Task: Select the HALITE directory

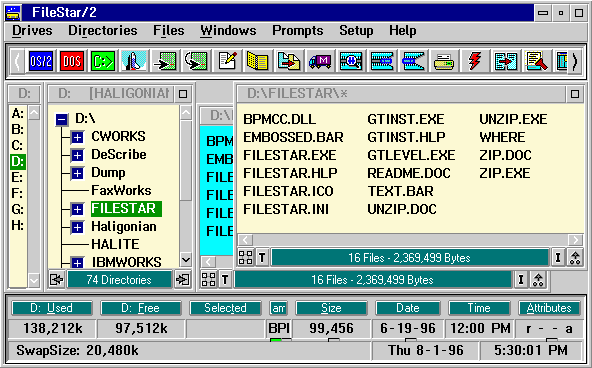Action: [x=115, y=245]
